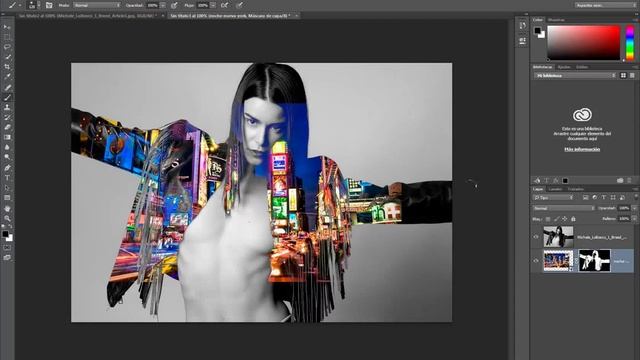This screenshot has width=640, height=360.
Task: Toggle pressure for opacity in options bar
Action: pos(174,5)
